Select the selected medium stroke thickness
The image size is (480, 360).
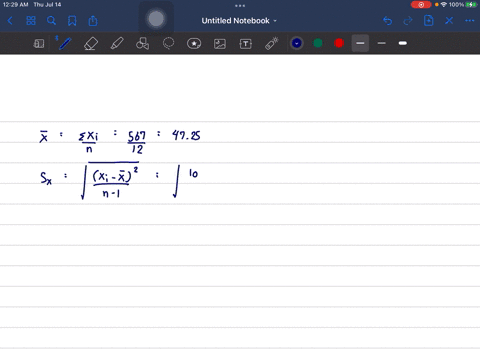[360, 43]
